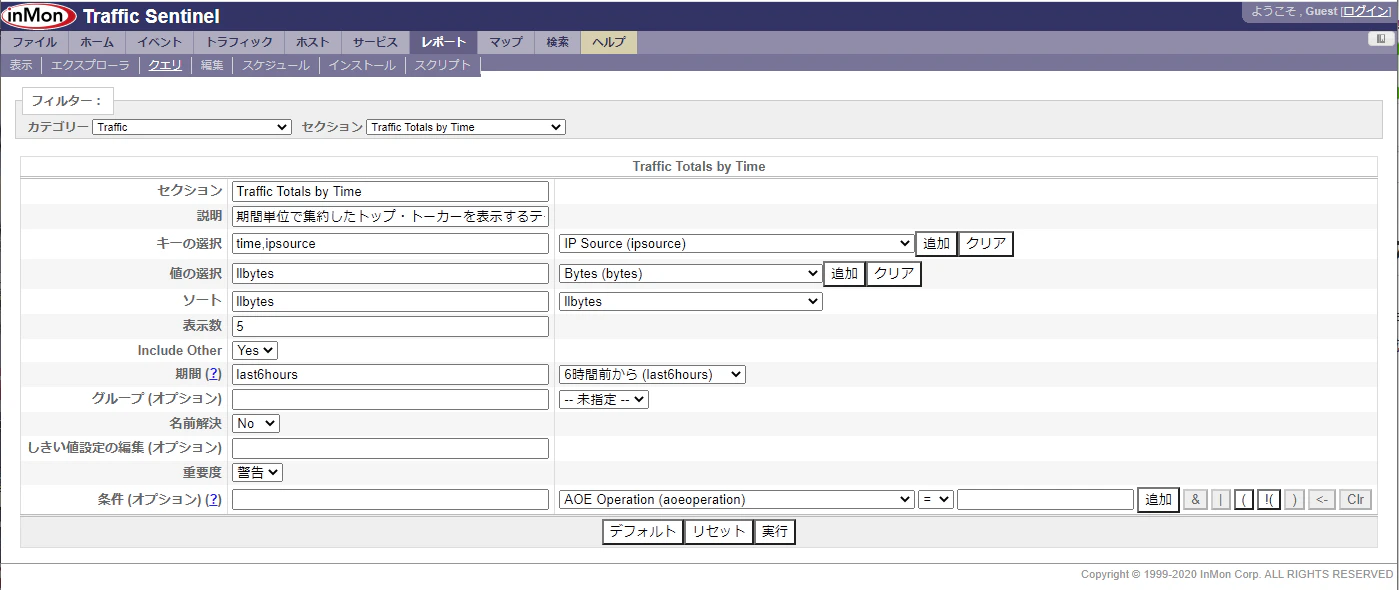Image resolution: width=1399 pixels, height=590 pixels.
Task: Select the クエリ sub-menu
Action: tap(165, 65)
